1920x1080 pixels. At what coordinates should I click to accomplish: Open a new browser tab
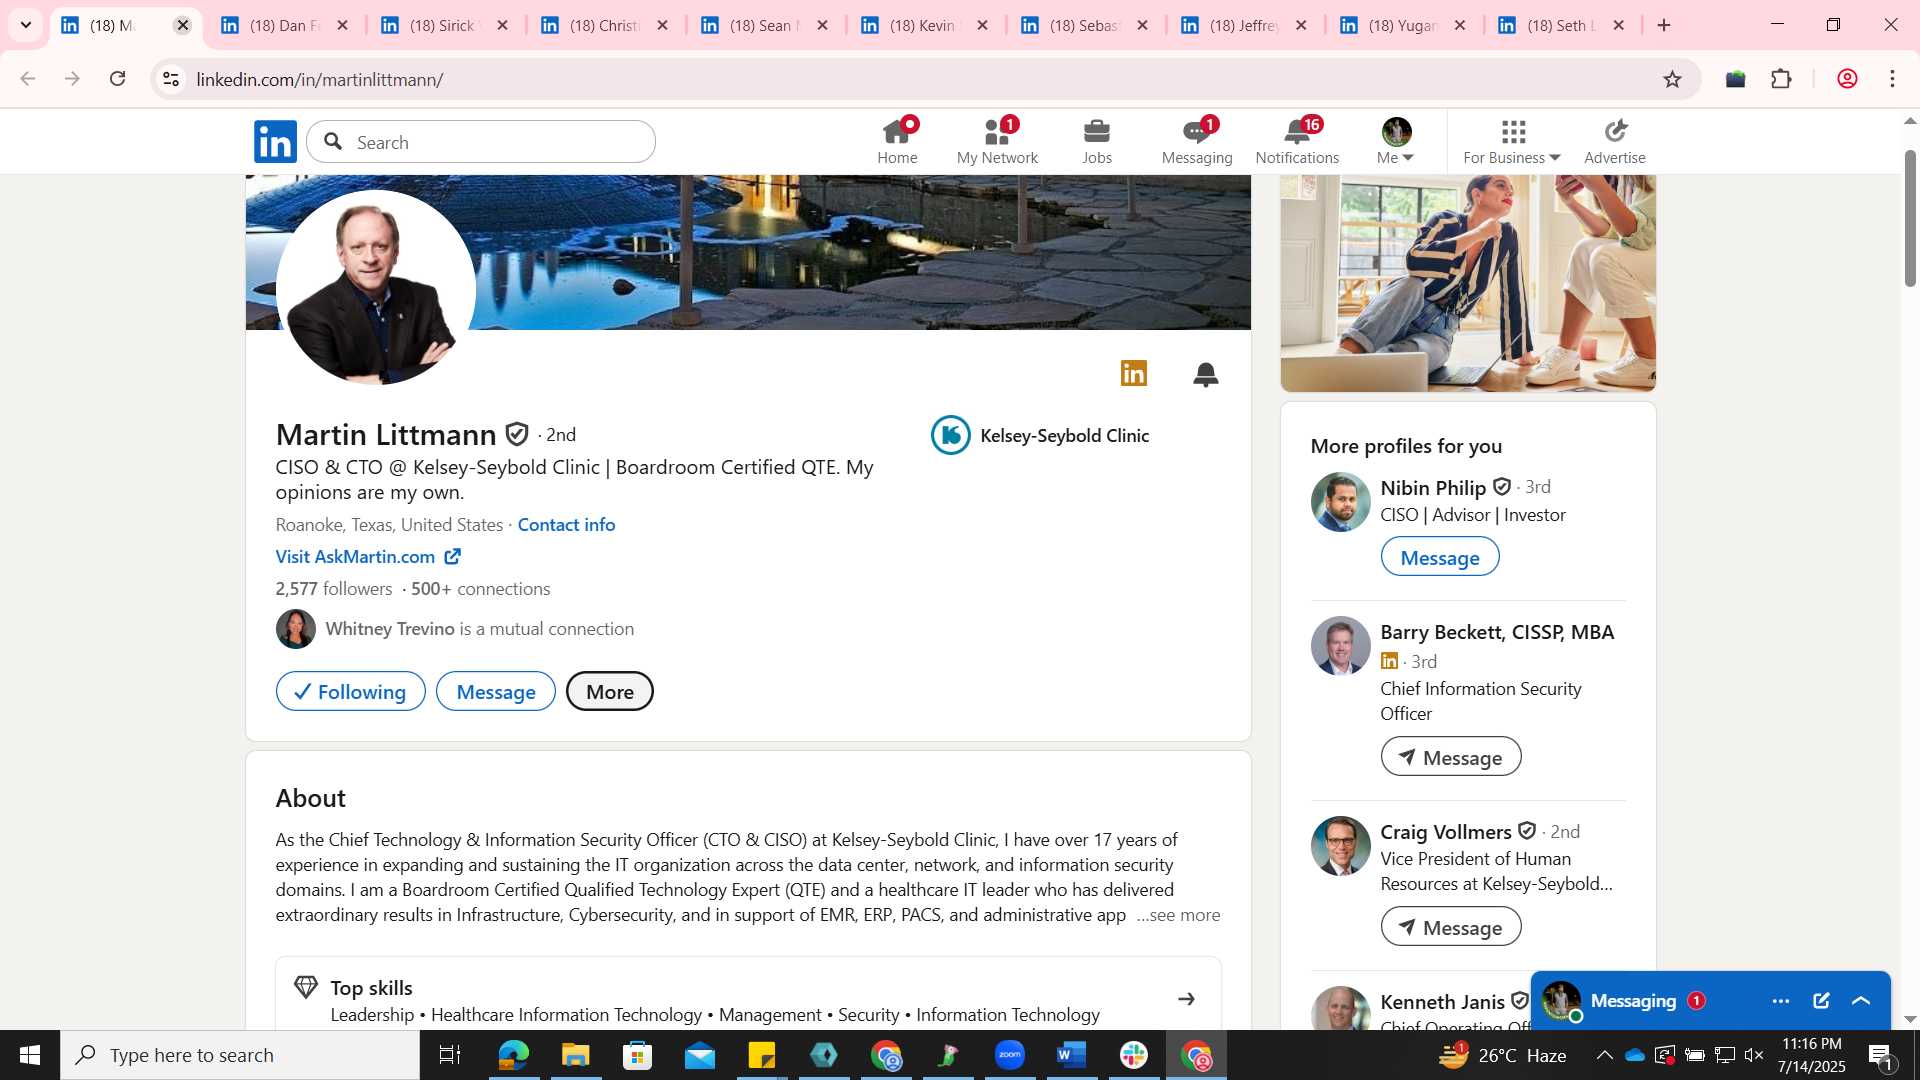(1664, 25)
